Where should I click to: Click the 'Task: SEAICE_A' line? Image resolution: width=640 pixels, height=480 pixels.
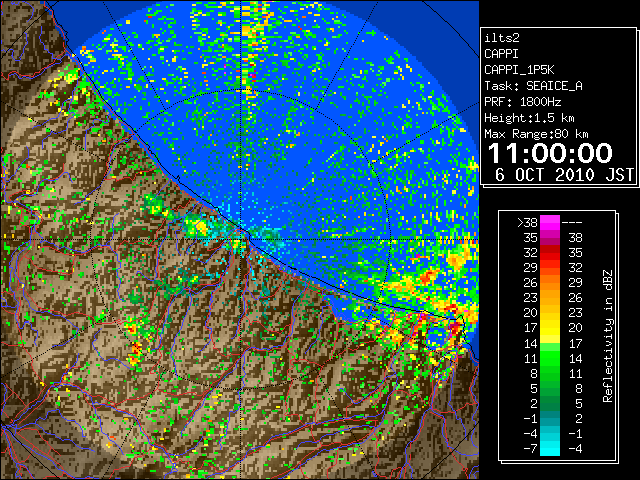[533, 86]
